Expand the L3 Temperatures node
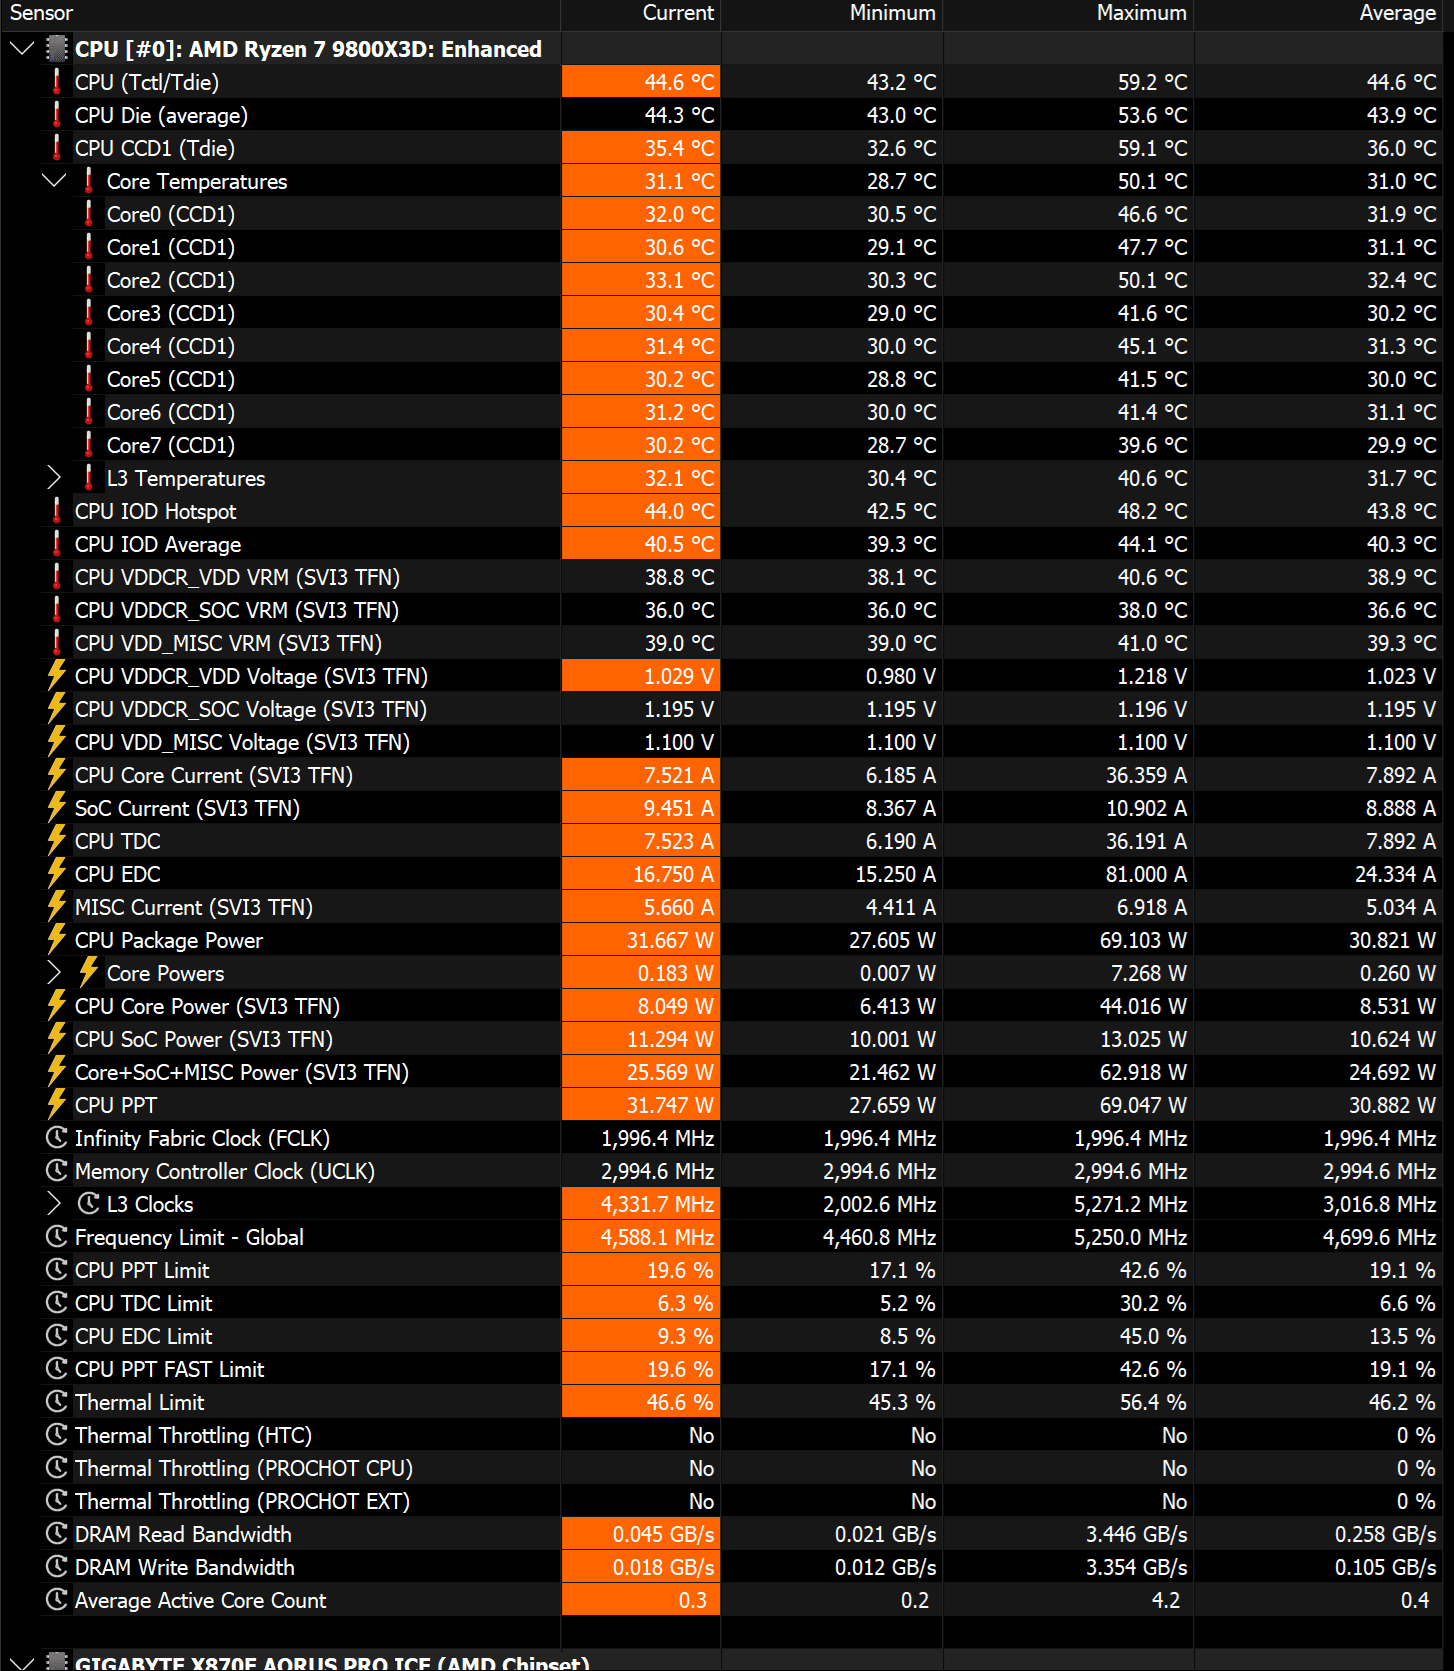Viewport: 1454px width, 1671px height. pyautogui.click(x=54, y=478)
